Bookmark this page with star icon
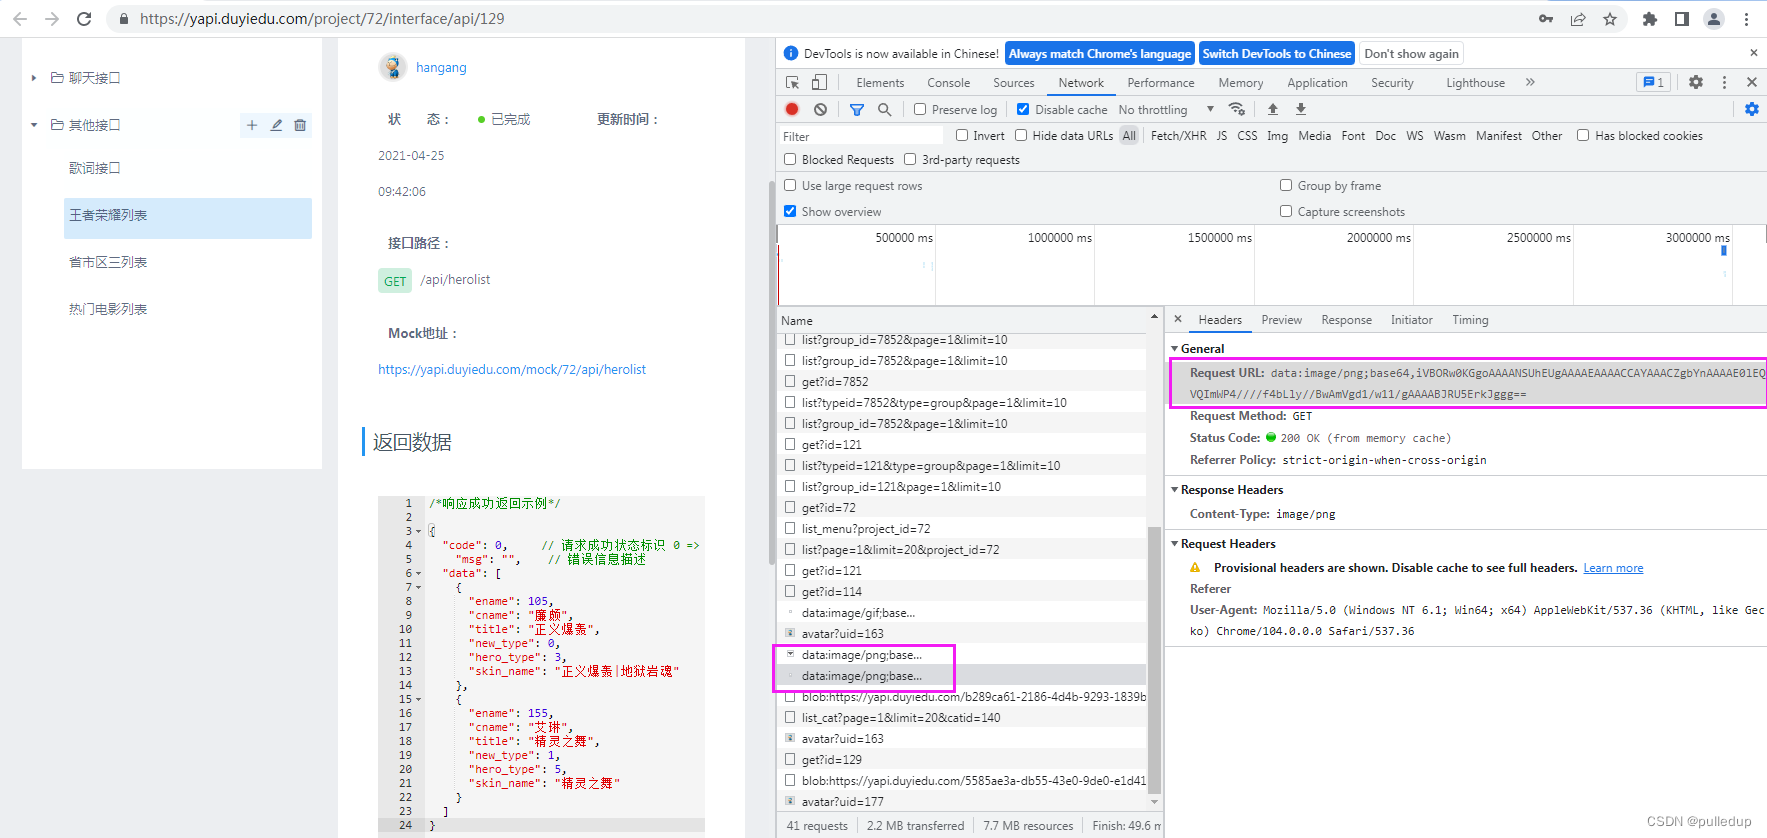Viewport: 1767px width, 838px height. click(1610, 19)
